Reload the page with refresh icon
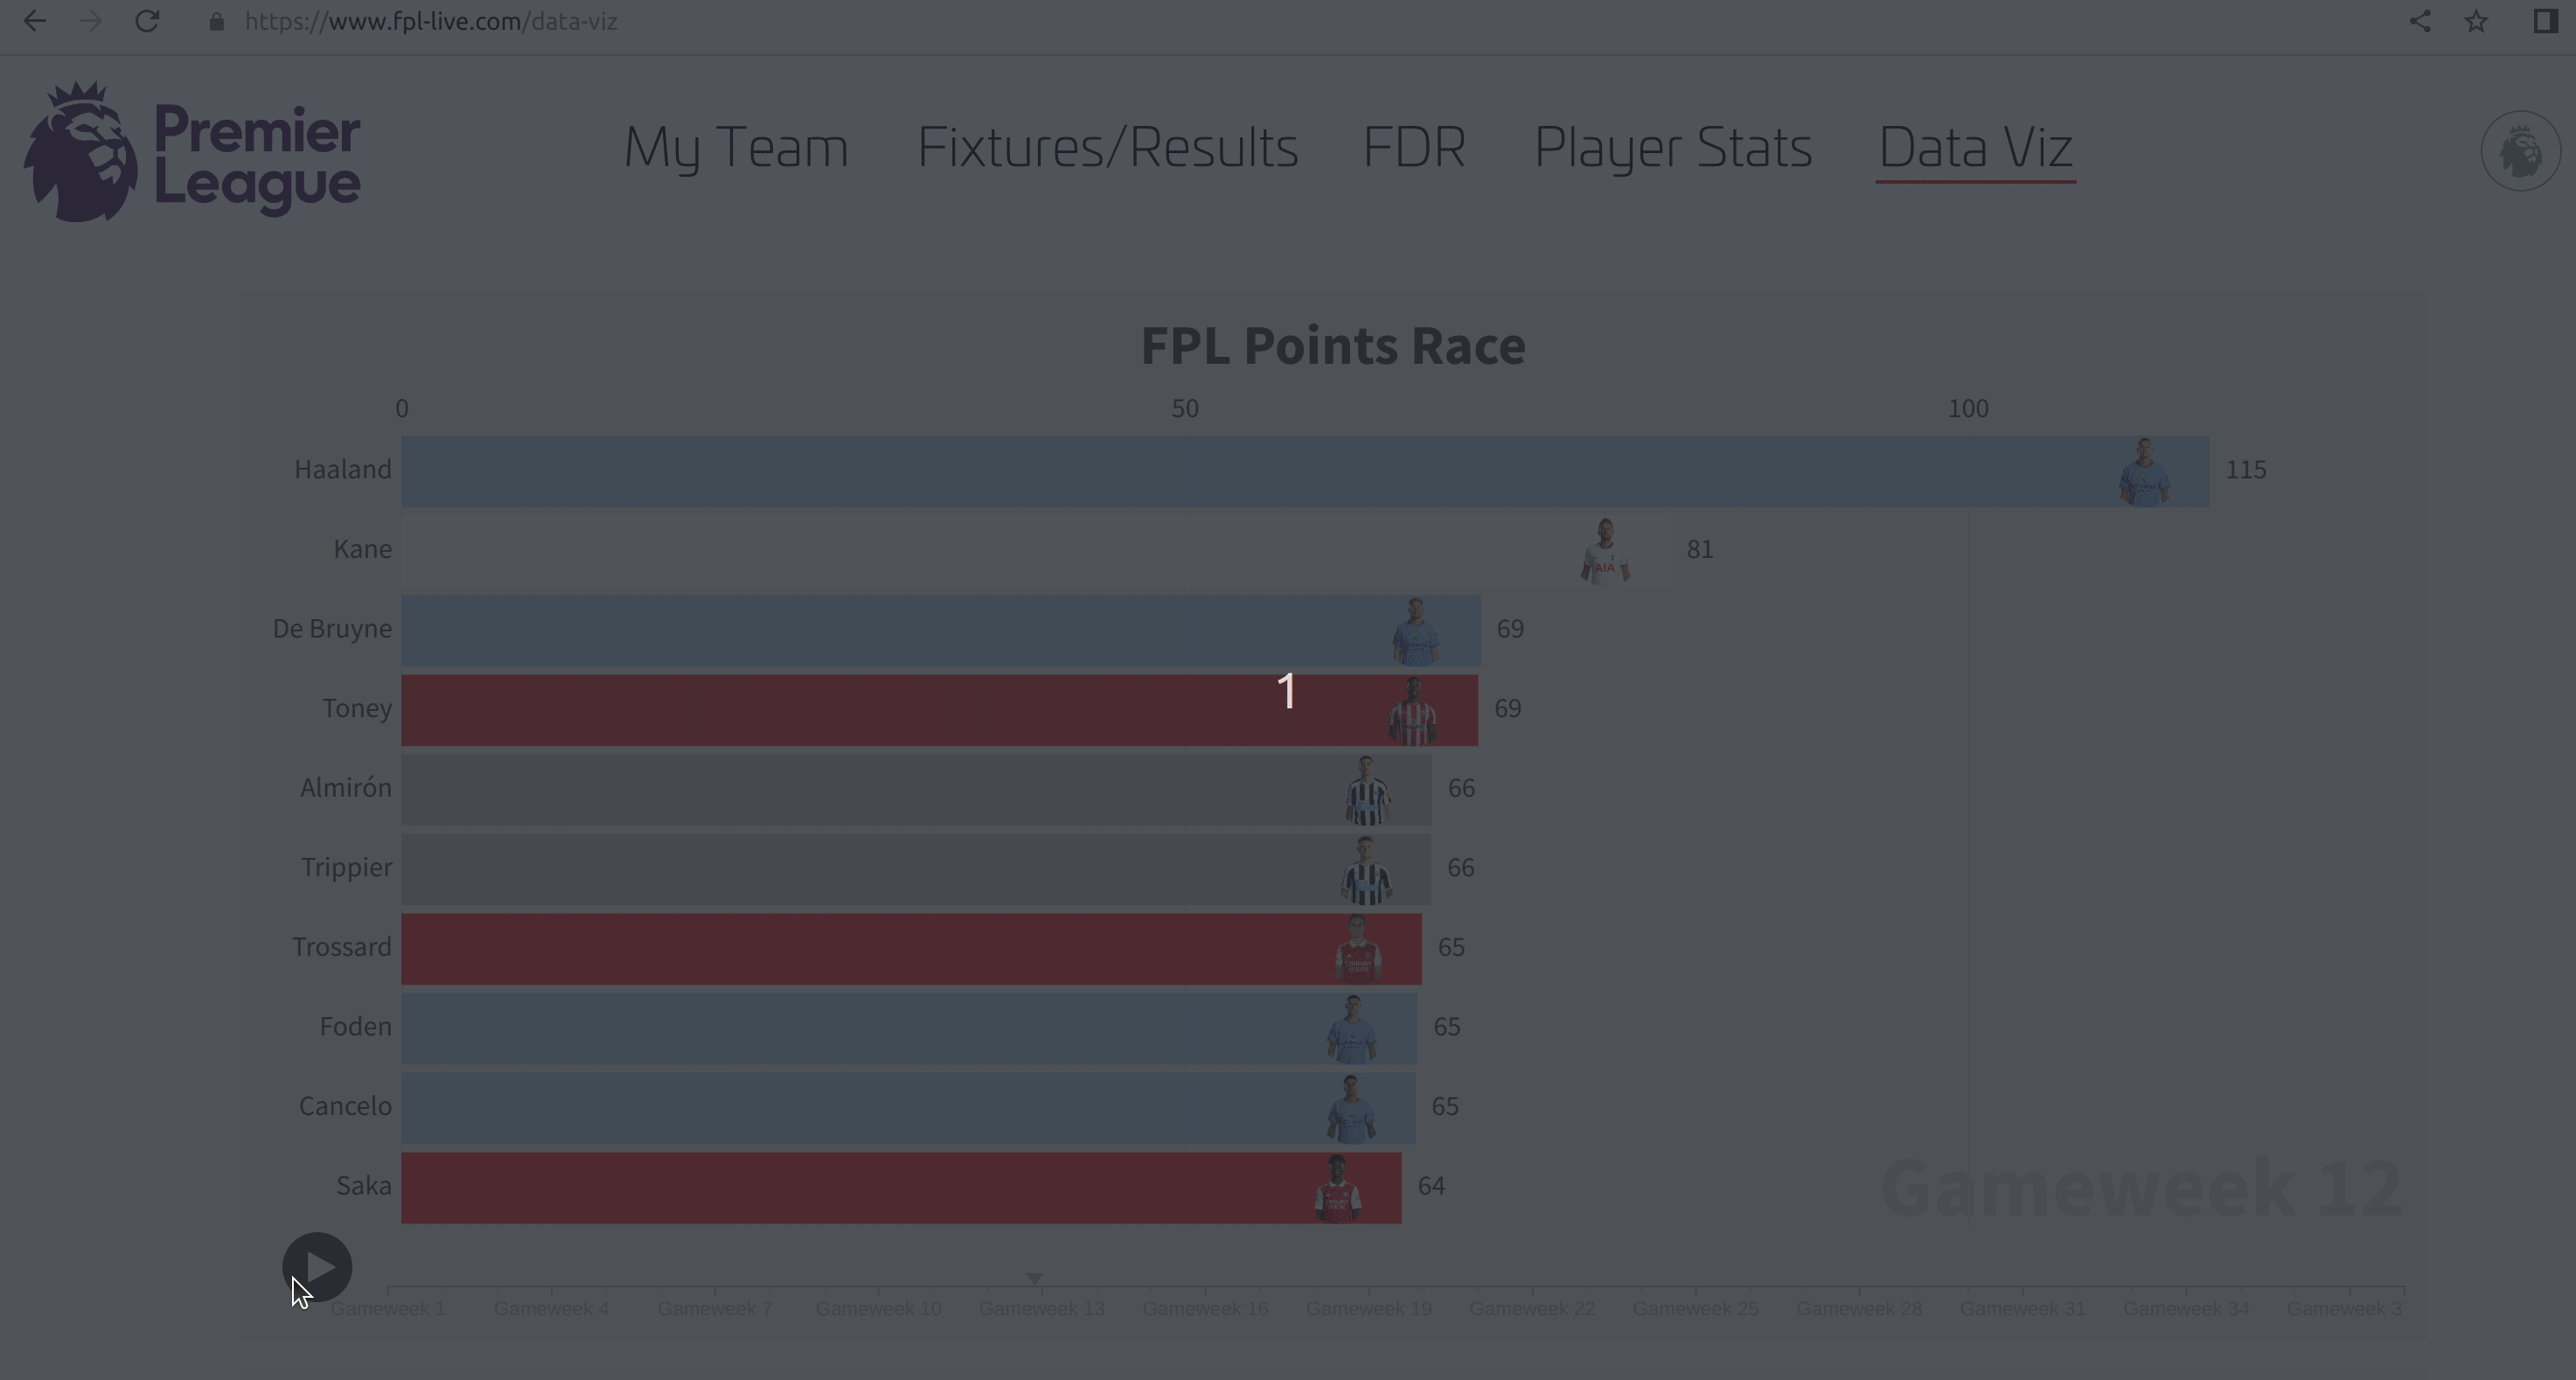The image size is (2576, 1380). 147,21
